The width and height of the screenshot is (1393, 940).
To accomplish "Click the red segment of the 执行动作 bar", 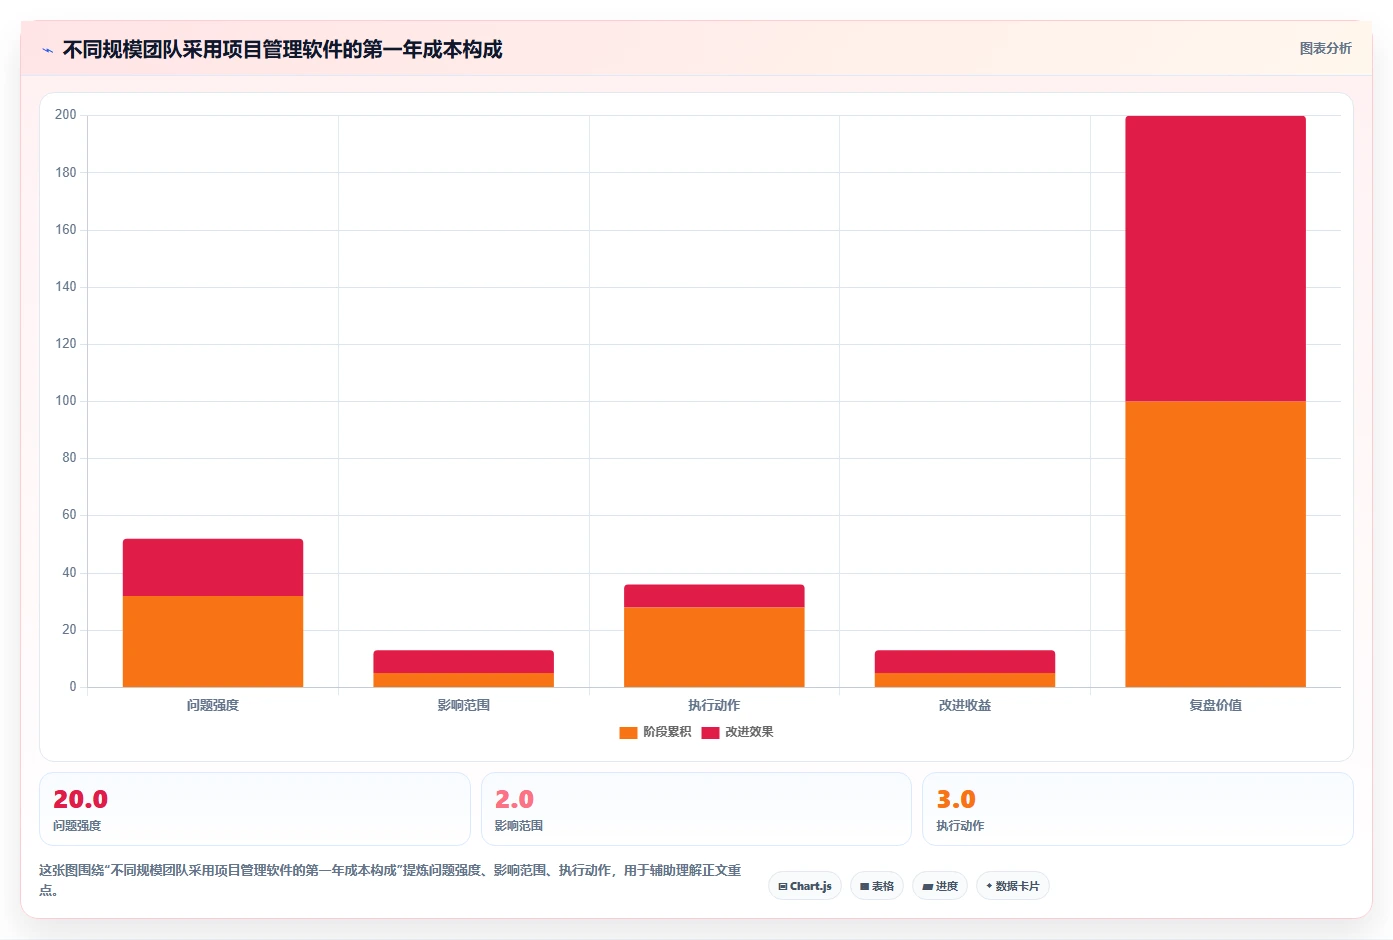I will click(714, 595).
